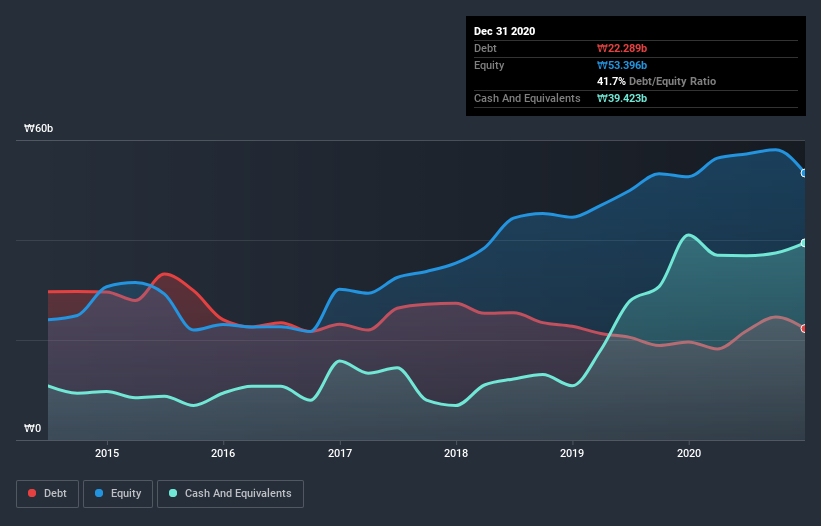Click the Equity label in tooltip

[489, 65]
